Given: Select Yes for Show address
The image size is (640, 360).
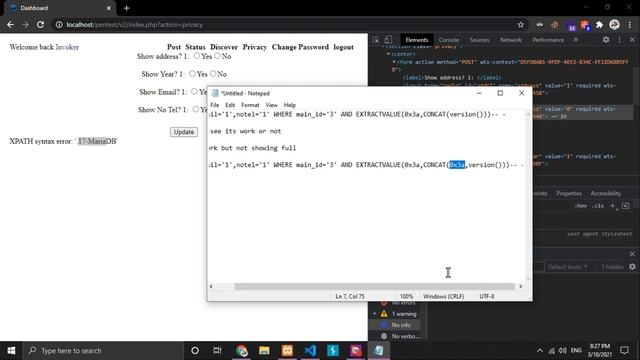Looking at the screenshot, I should click(197, 56).
